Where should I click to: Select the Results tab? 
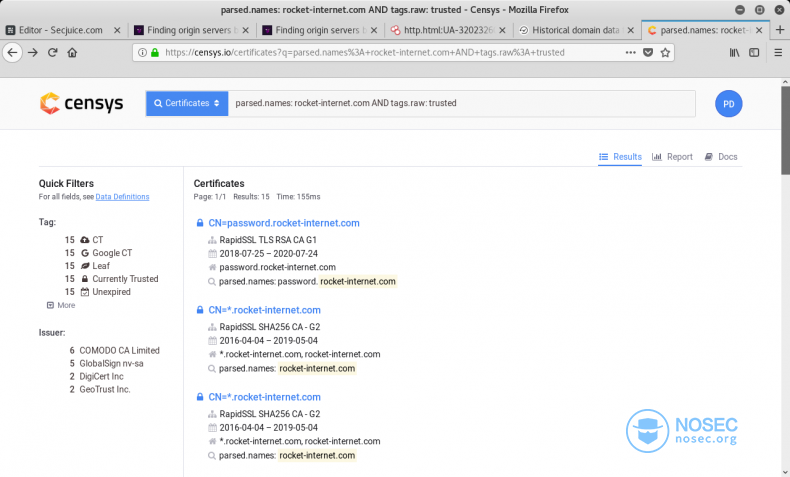click(620, 157)
